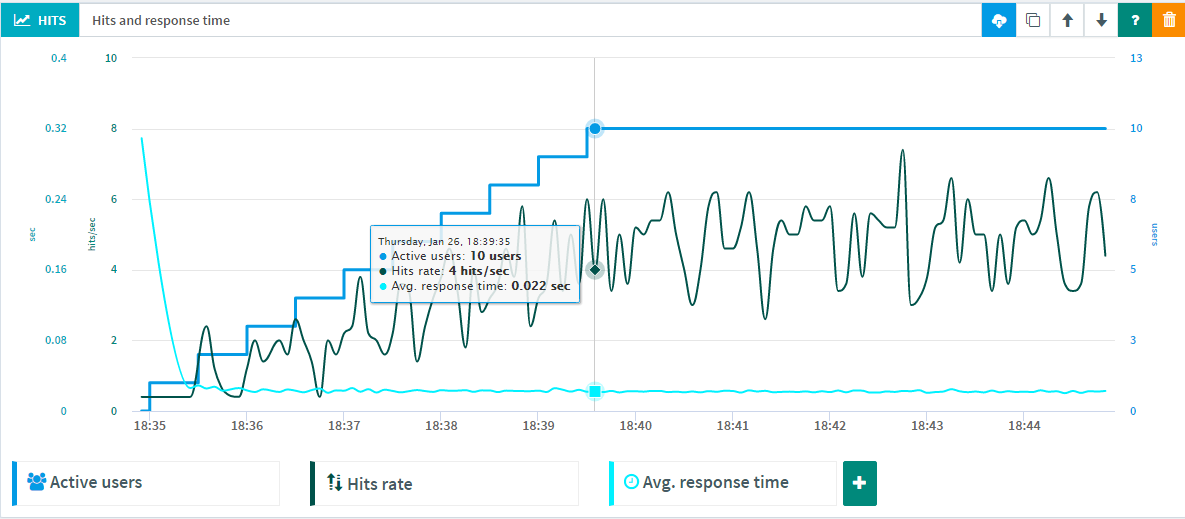Click the 18:41 x-axis label

click(x=732, y=426)
